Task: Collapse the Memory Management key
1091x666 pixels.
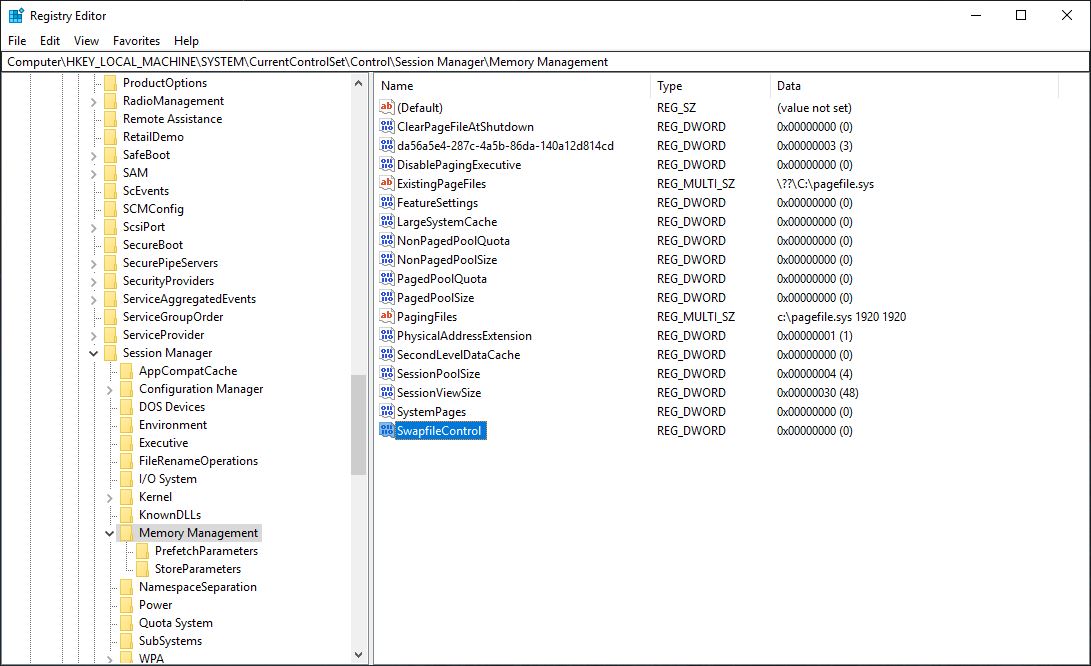Action: pyautogui.click(x=110, y=533)
